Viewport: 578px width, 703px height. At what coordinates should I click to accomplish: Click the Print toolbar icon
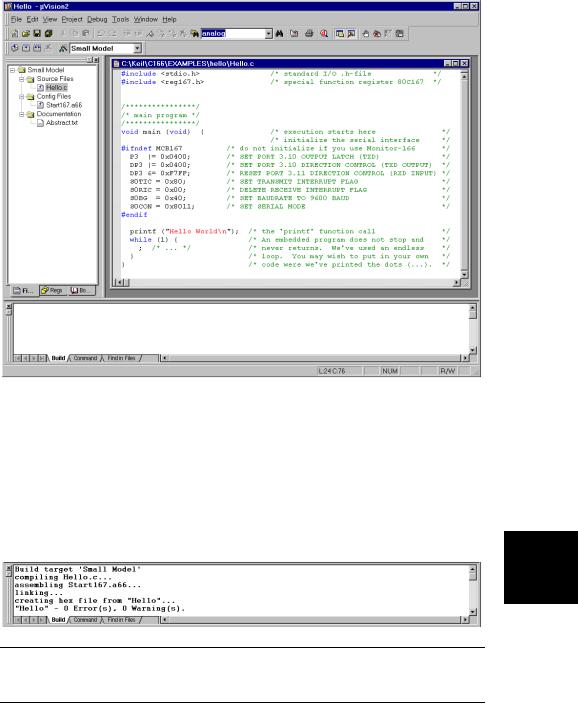pos(309,34)
